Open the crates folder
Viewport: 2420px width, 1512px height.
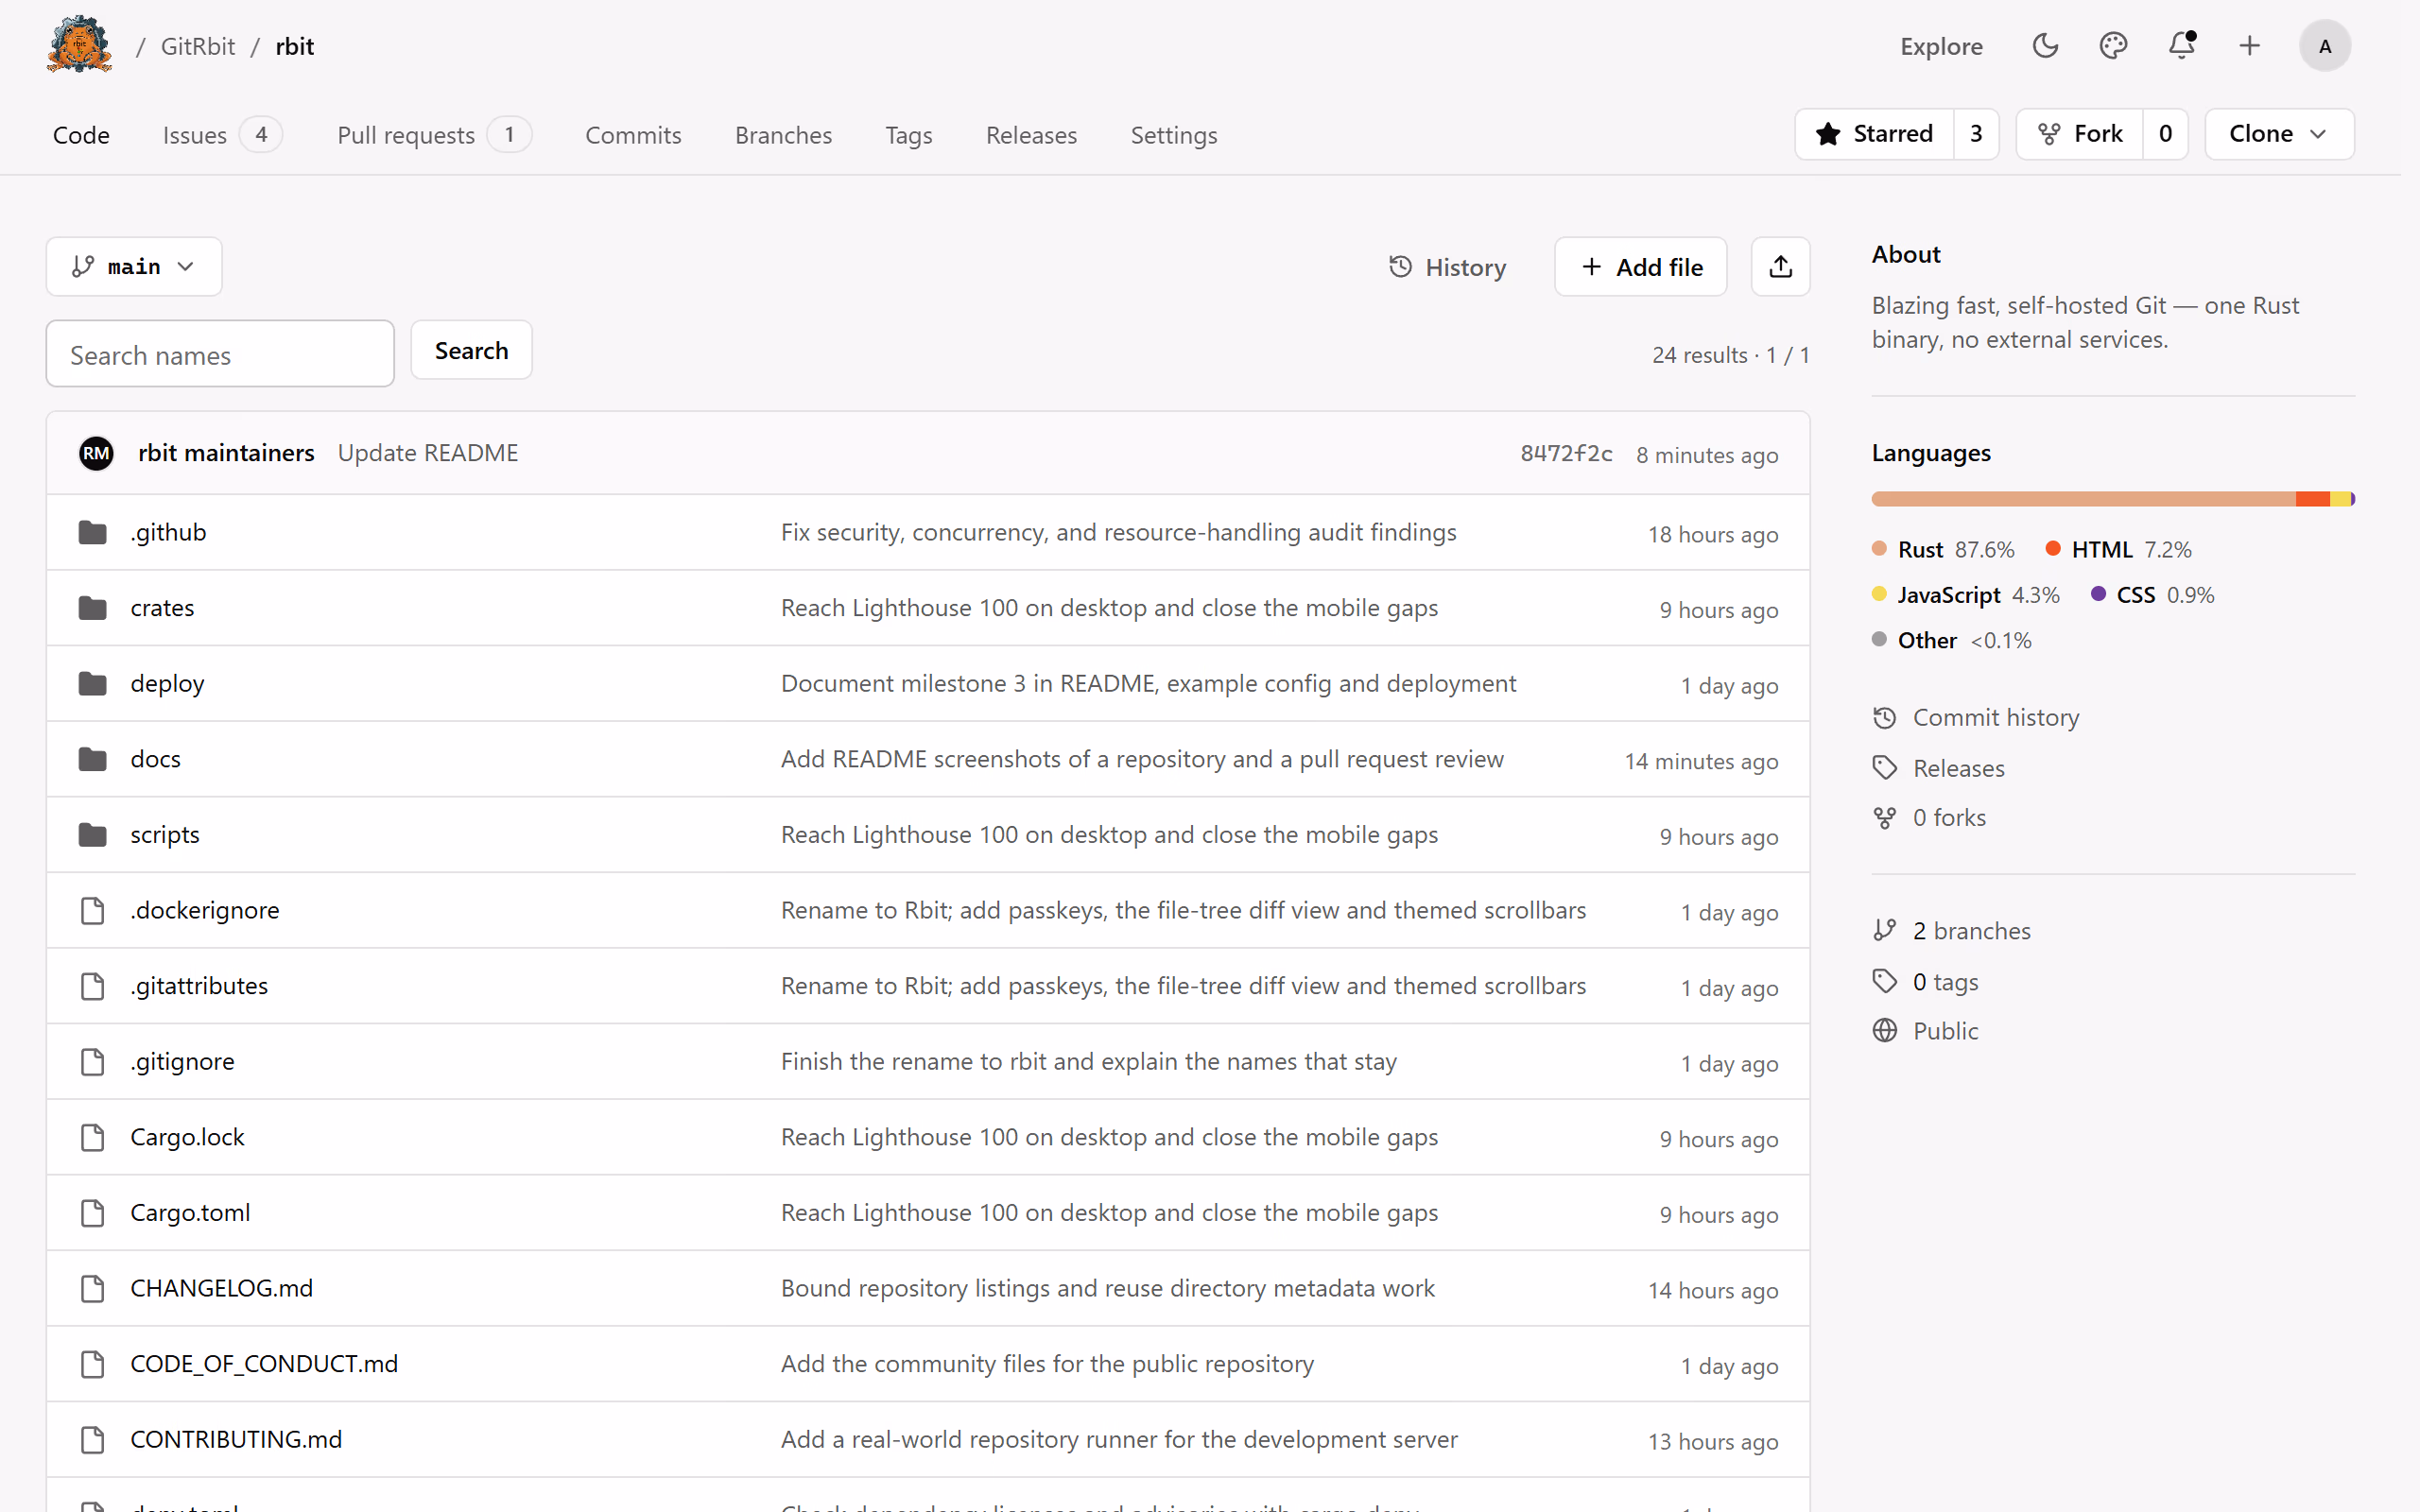162,608
